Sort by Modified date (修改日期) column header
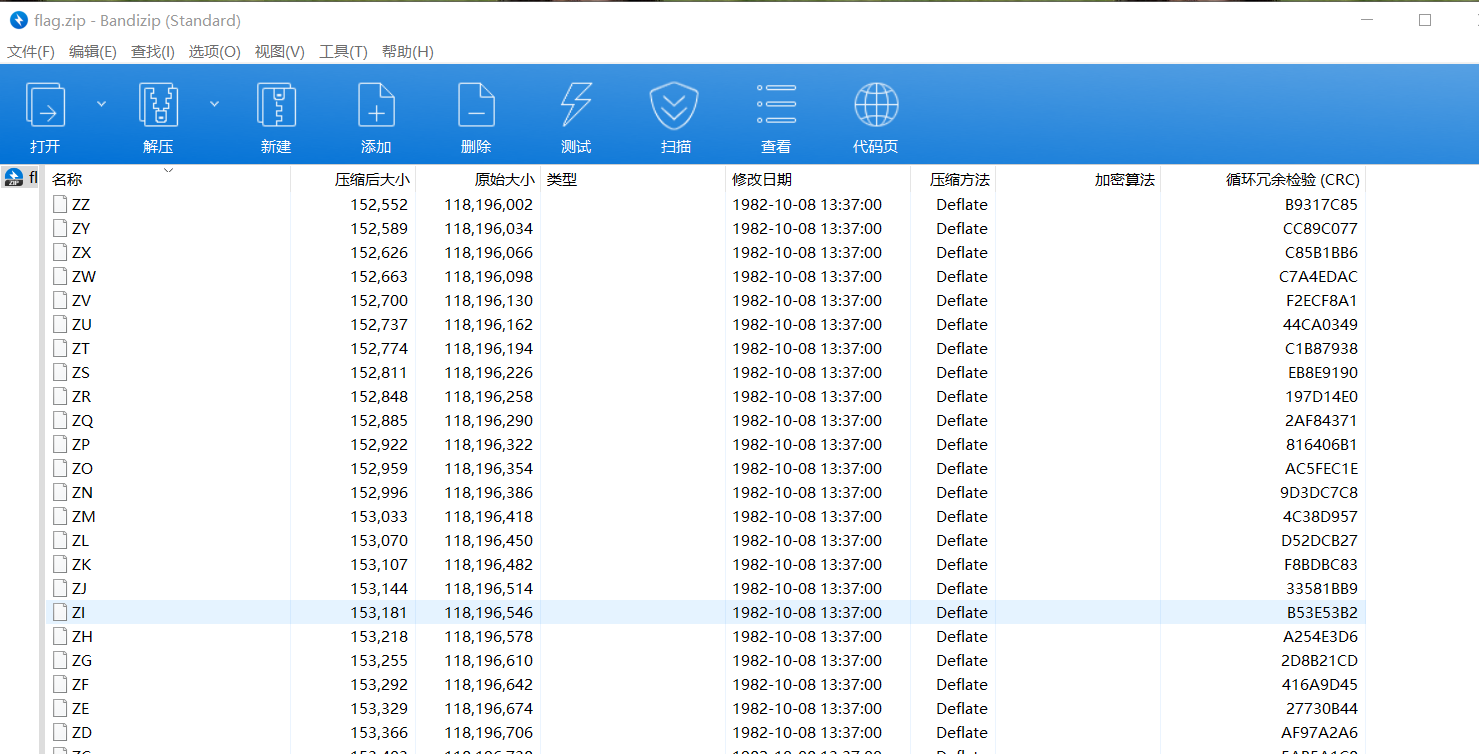1479x754 pixels. click(762, 180)
